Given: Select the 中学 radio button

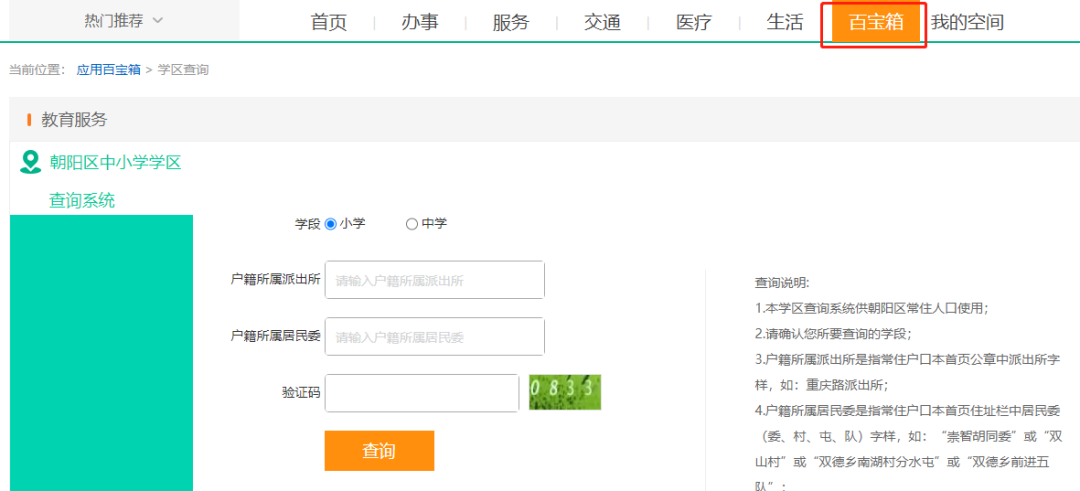Looking at the screenshot, I should [412, 224].
